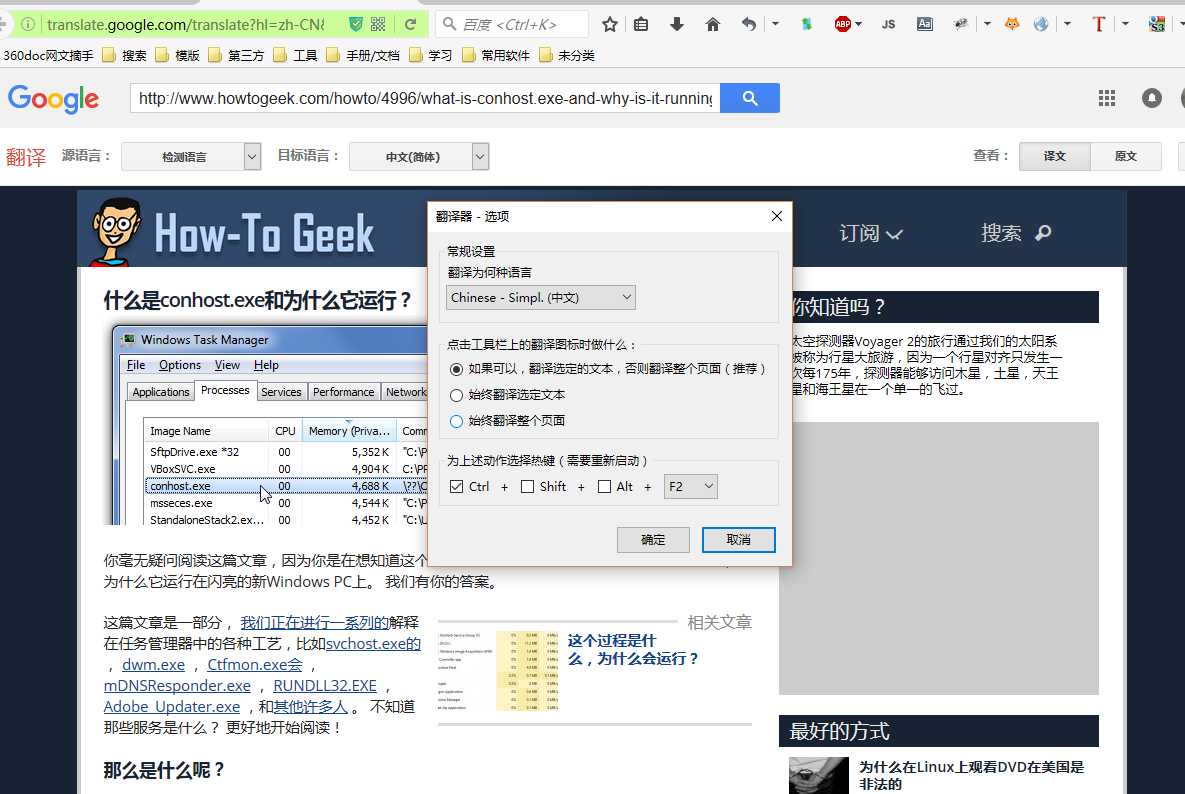The height and width of the screenshot is (794, 1185).
Task: Click the orange fox Greasemonkey-style icon
Action: click(1012, 24)
